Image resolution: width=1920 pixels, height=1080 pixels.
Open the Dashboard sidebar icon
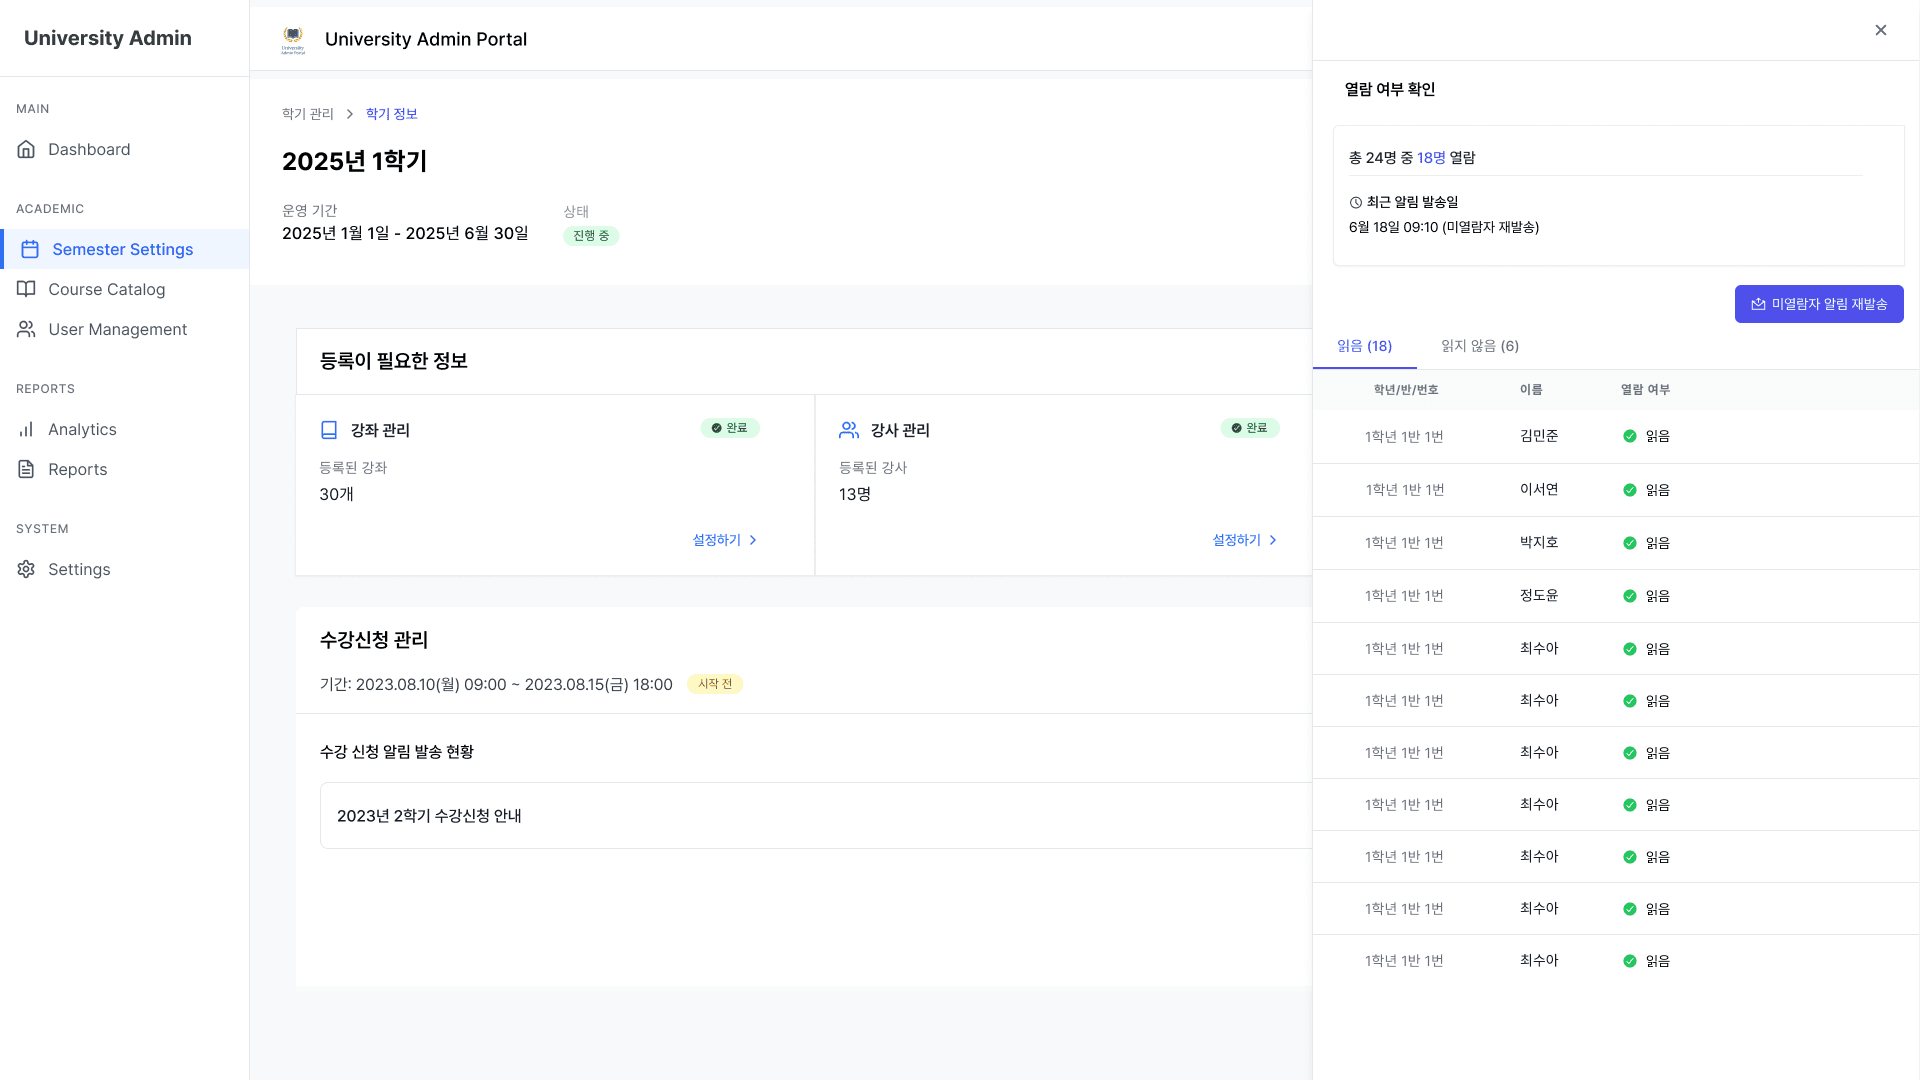coord(26,149)
